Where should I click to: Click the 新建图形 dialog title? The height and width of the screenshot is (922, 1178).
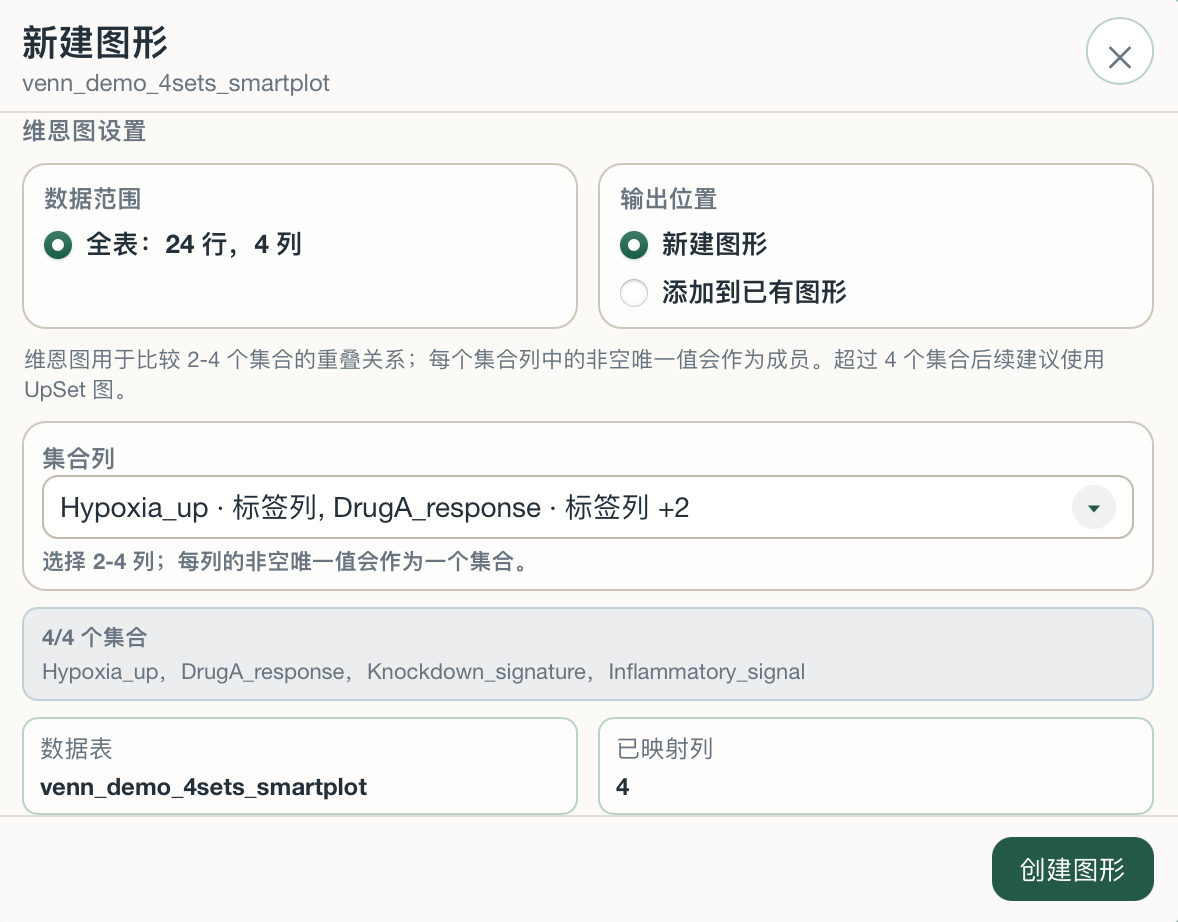pyautogui.click(x=95, y=42)
